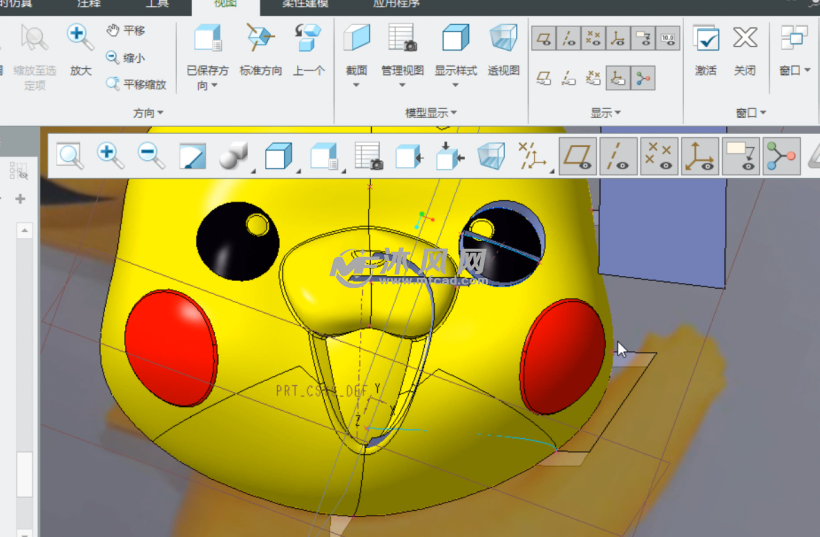Open saved orientations on graphics toolbar
This screenshot has width=820, height=537.
tap(325, 156)
